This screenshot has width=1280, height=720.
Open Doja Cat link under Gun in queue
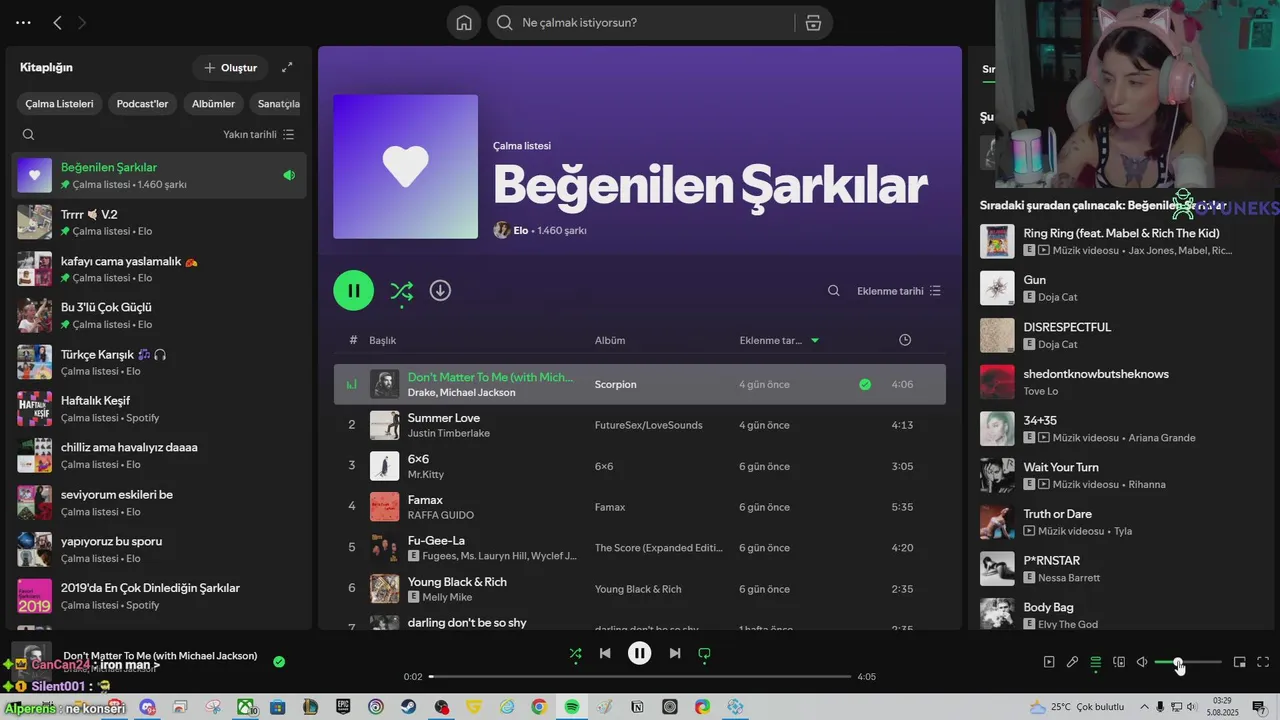pos(1057,297)
